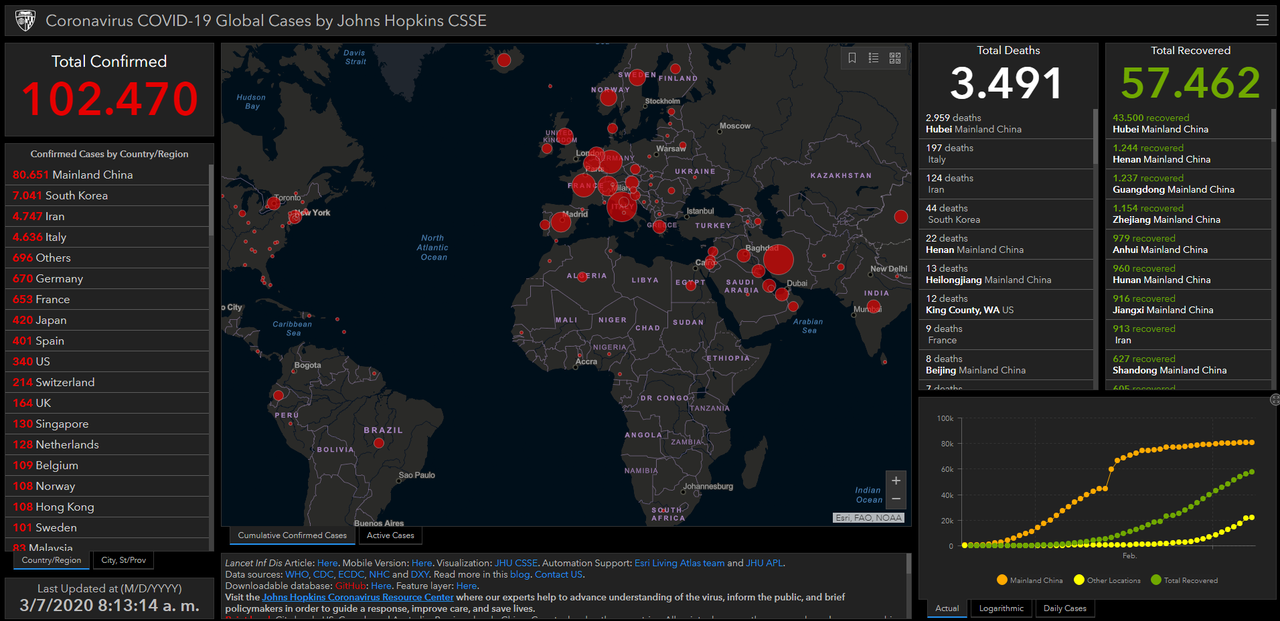Viewport: 1280px width, 621px height.
Task: Open the blog link
Action: click(x=519, y=575)
